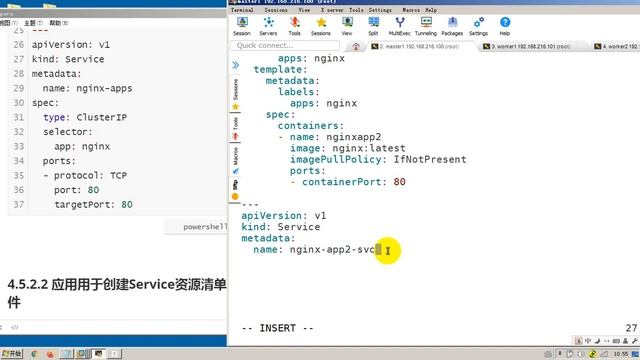Click the 4.5.2.2 heading in the document
The image size is (640, 360).
(117, 293)
